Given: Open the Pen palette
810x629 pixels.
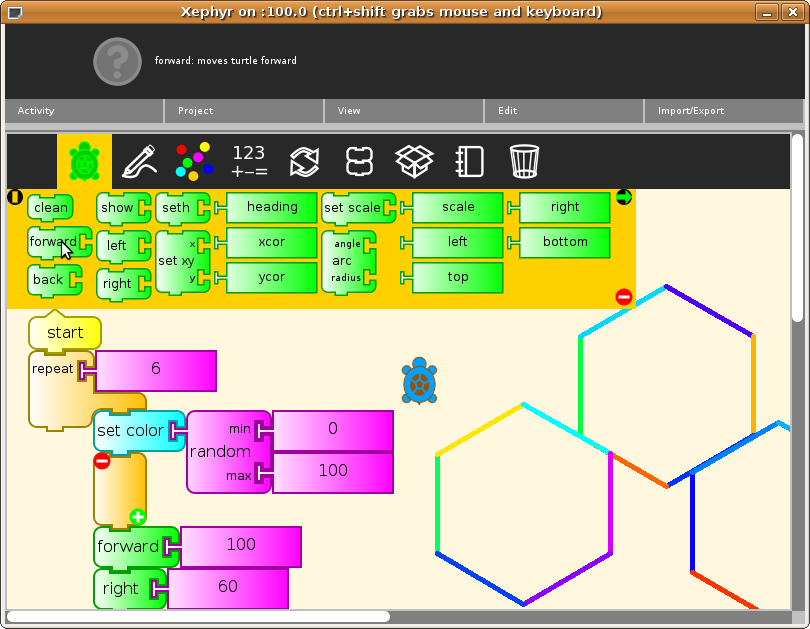Looking at the screenshot, I should (x=139, y=161).
